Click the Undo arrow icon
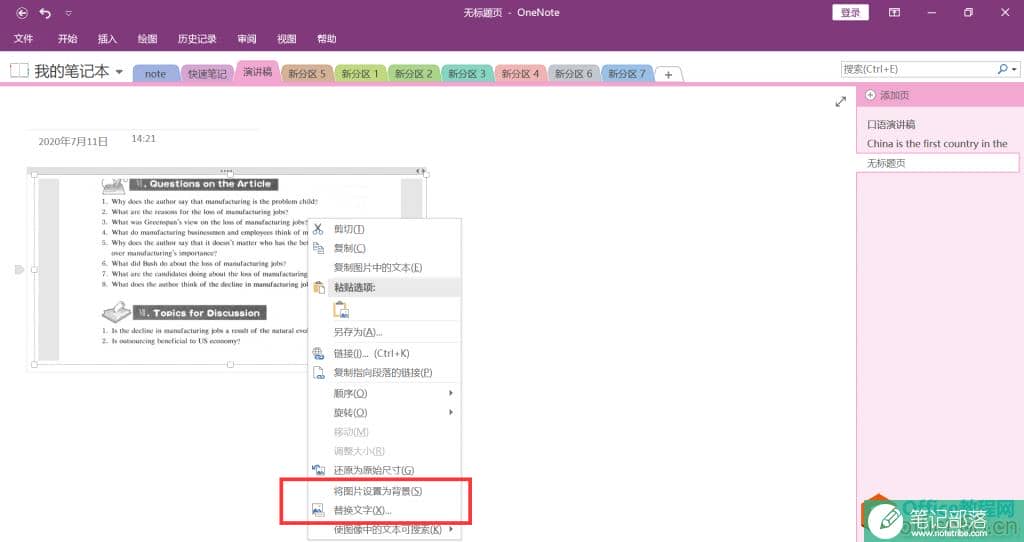Viewport: 1024px width, 542px height. click(x=45, y=12)
